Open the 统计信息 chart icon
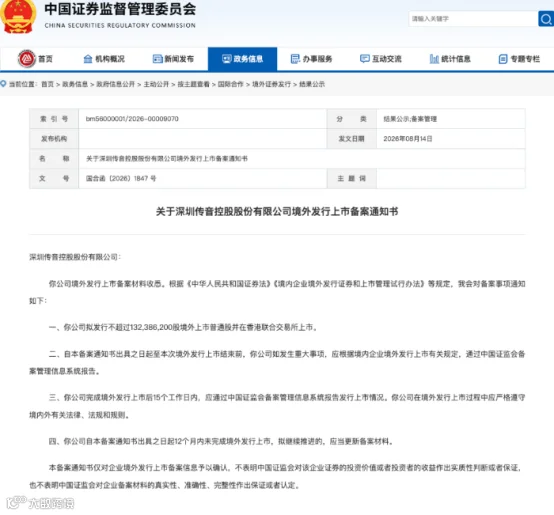This screenshot has height=515, width=554. [434, 59]
